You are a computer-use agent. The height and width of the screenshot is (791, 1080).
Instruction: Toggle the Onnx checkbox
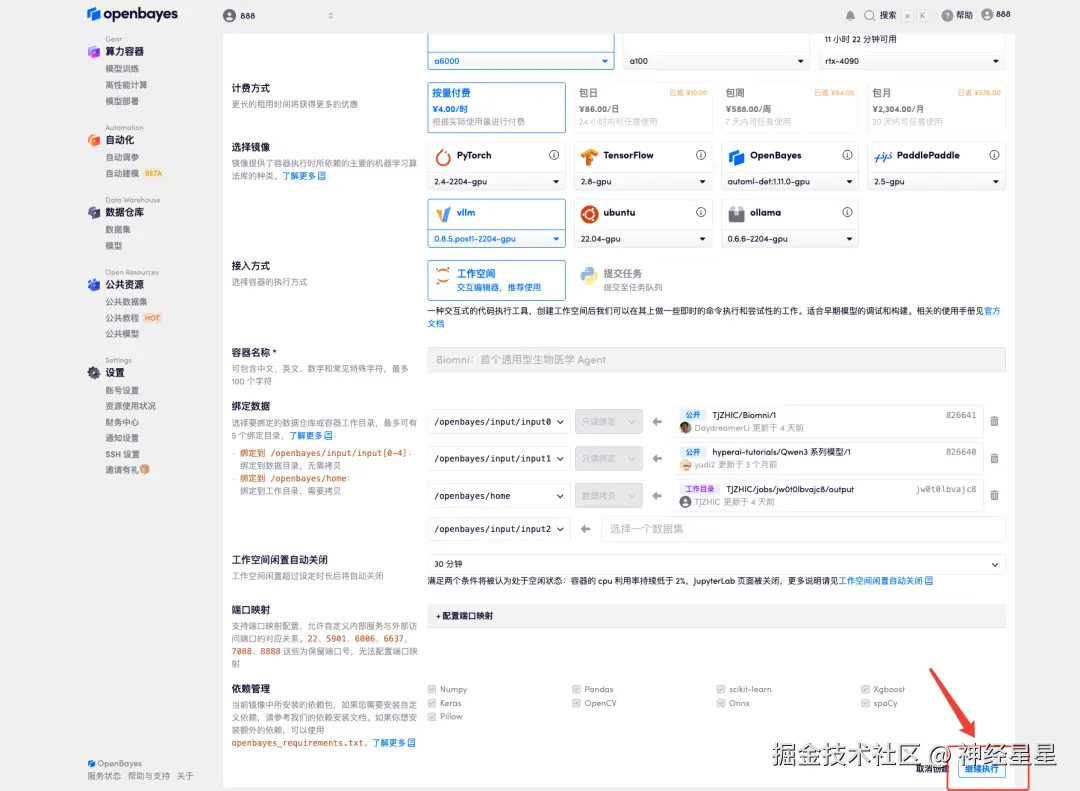[720, 703]
